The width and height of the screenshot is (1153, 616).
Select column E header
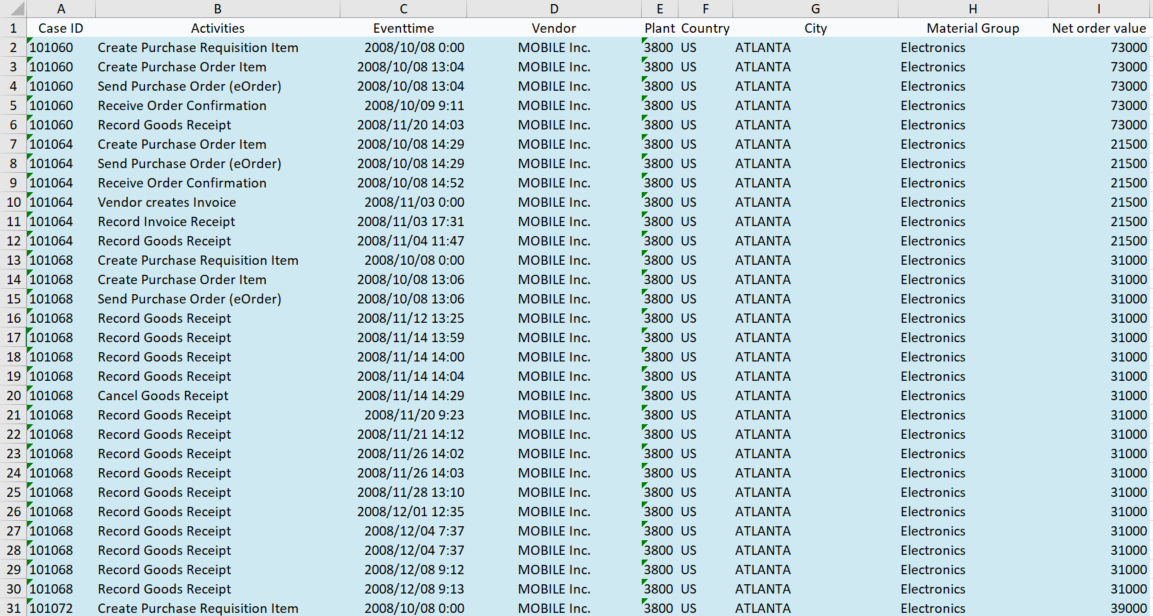660,9
